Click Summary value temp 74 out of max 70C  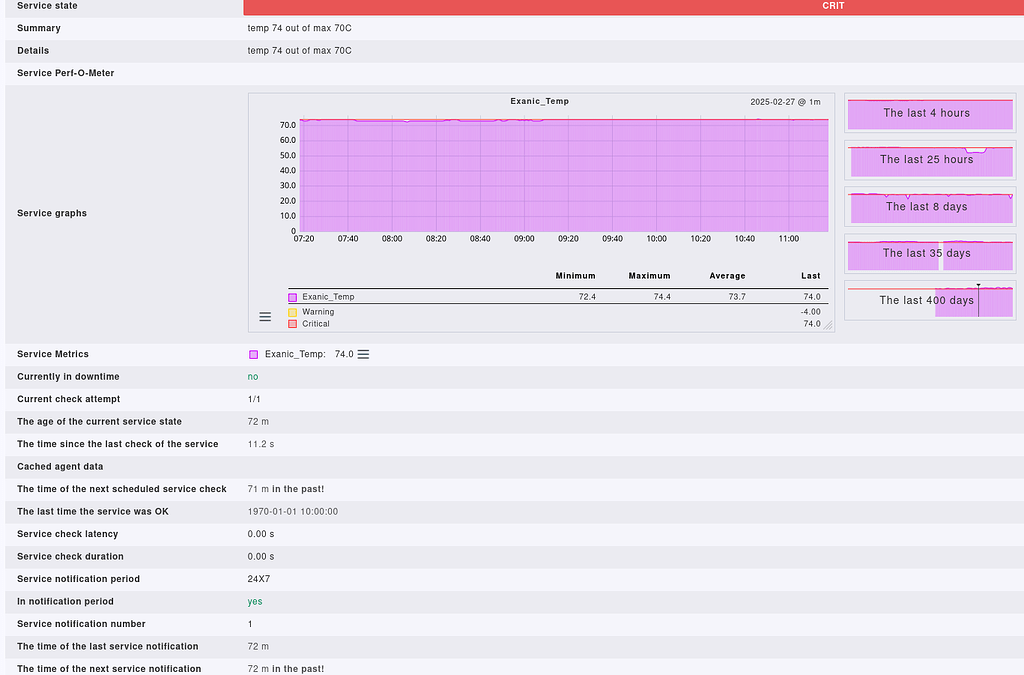[299, 28]
